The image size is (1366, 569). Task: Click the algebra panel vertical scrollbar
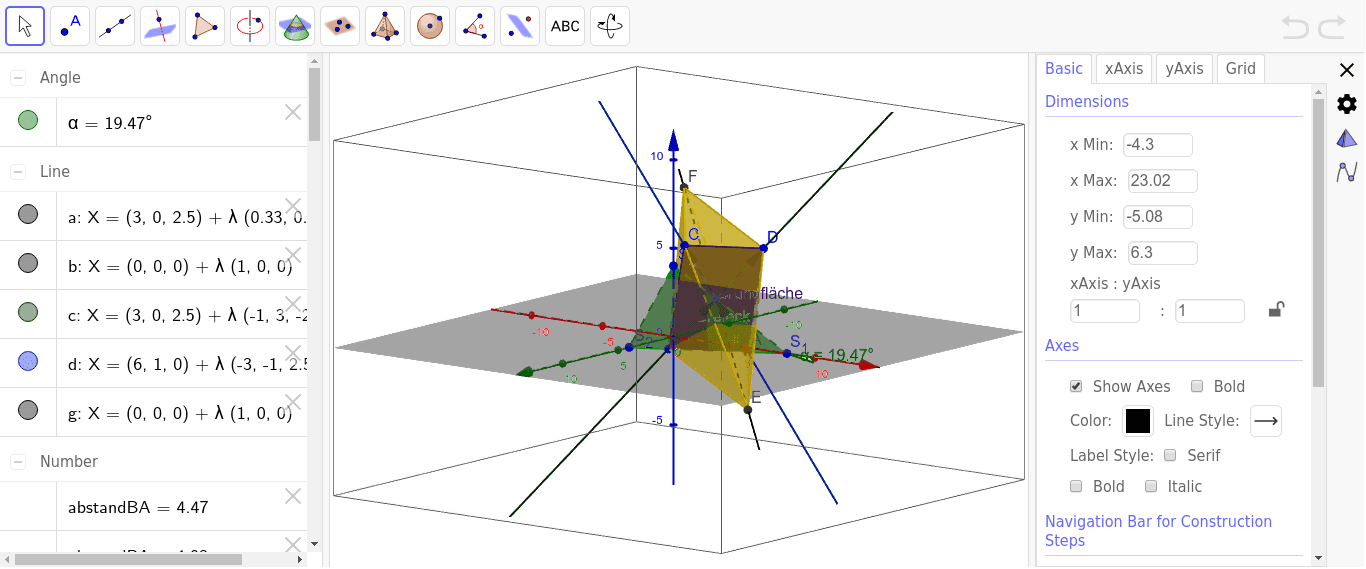(315, 104)
